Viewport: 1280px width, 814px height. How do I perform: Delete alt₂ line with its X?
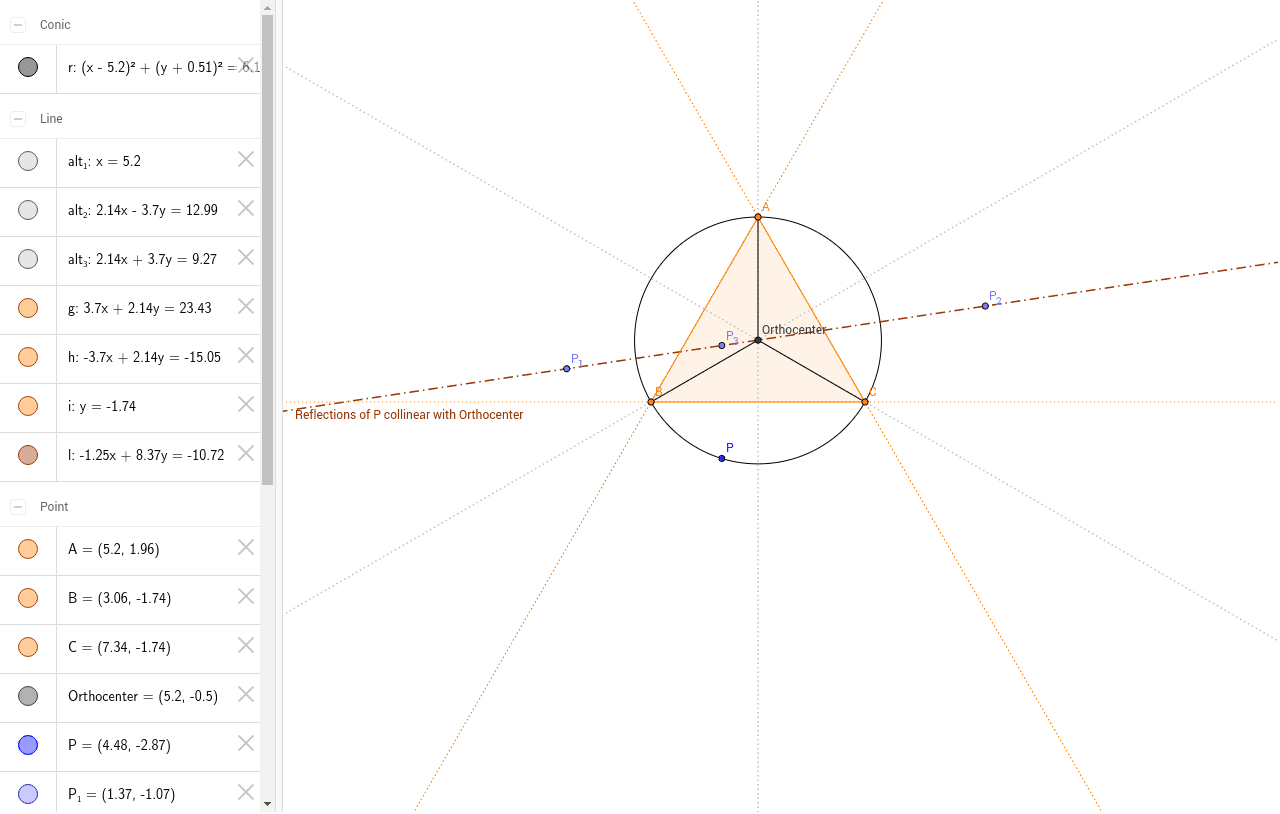(x=246, y=207)
